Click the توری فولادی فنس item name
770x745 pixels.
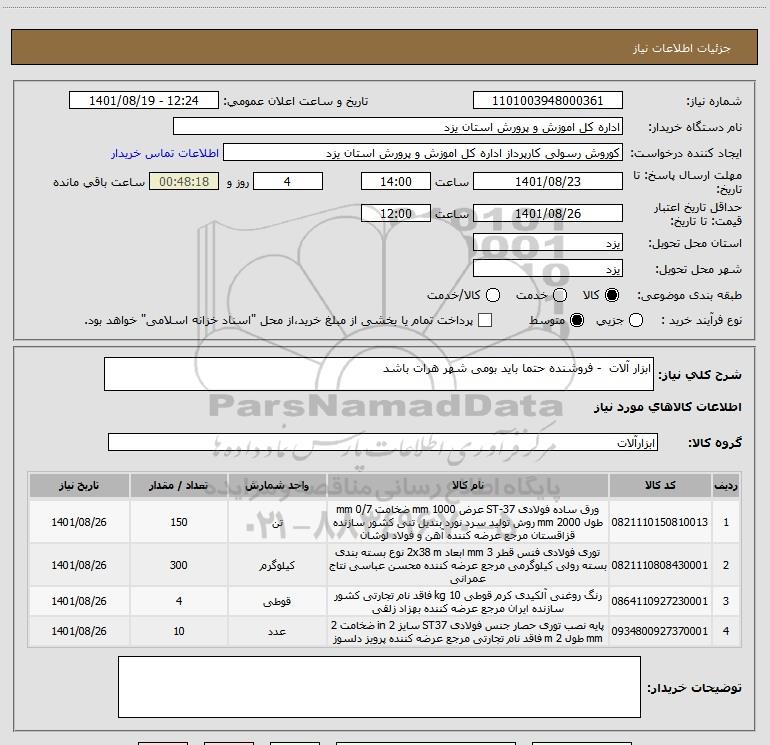468,565
